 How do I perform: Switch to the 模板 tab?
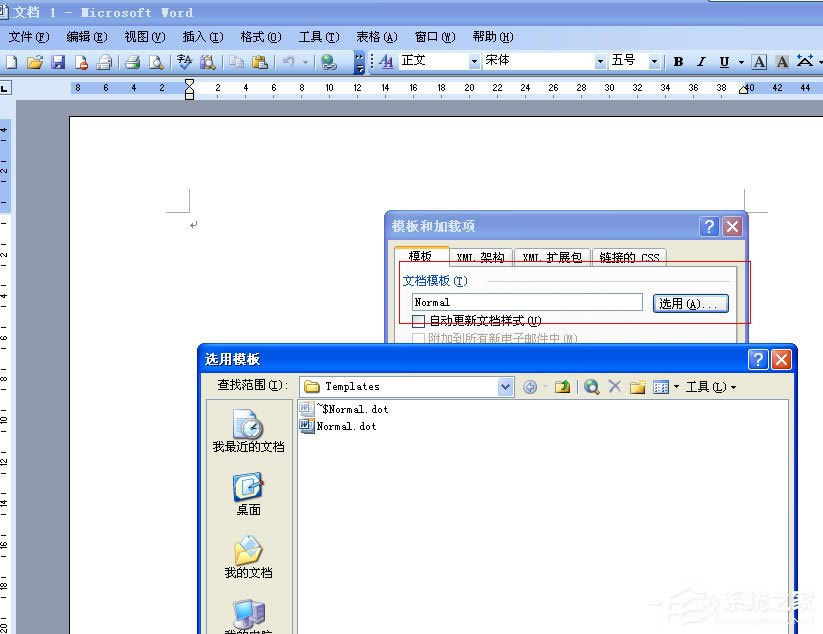click(421, 256)
